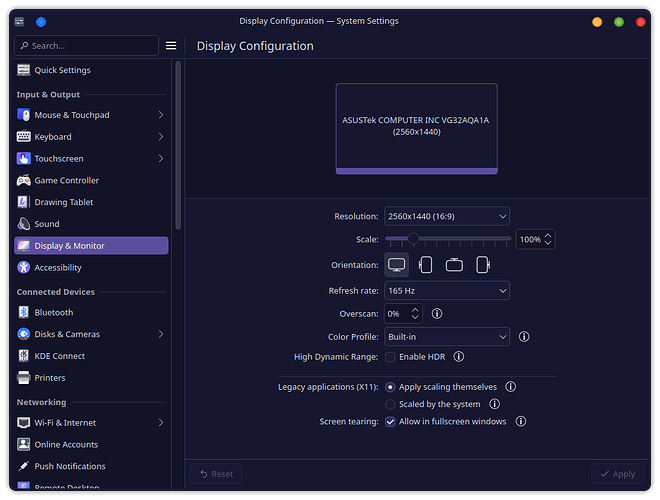Show info about Overscan setting

[437, 314]
